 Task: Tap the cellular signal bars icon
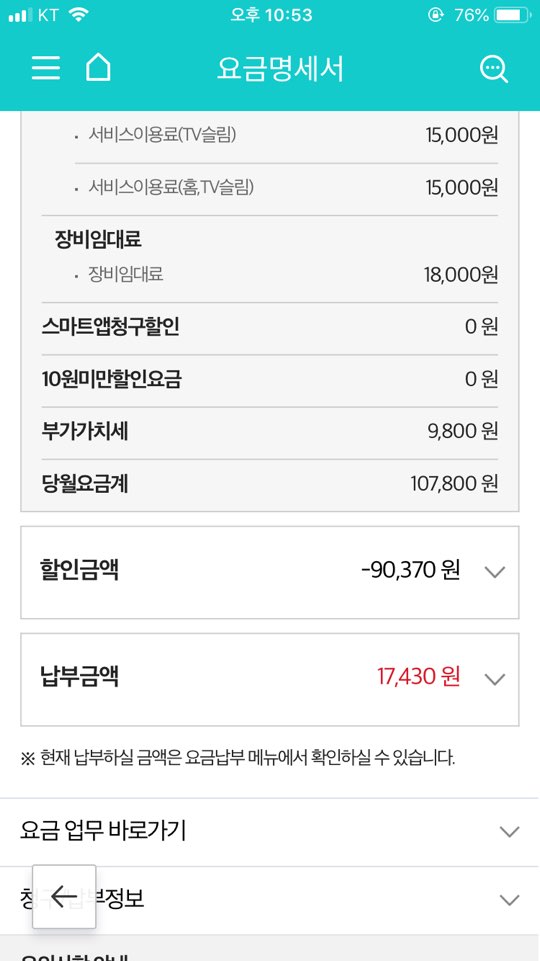click(20, 15)
